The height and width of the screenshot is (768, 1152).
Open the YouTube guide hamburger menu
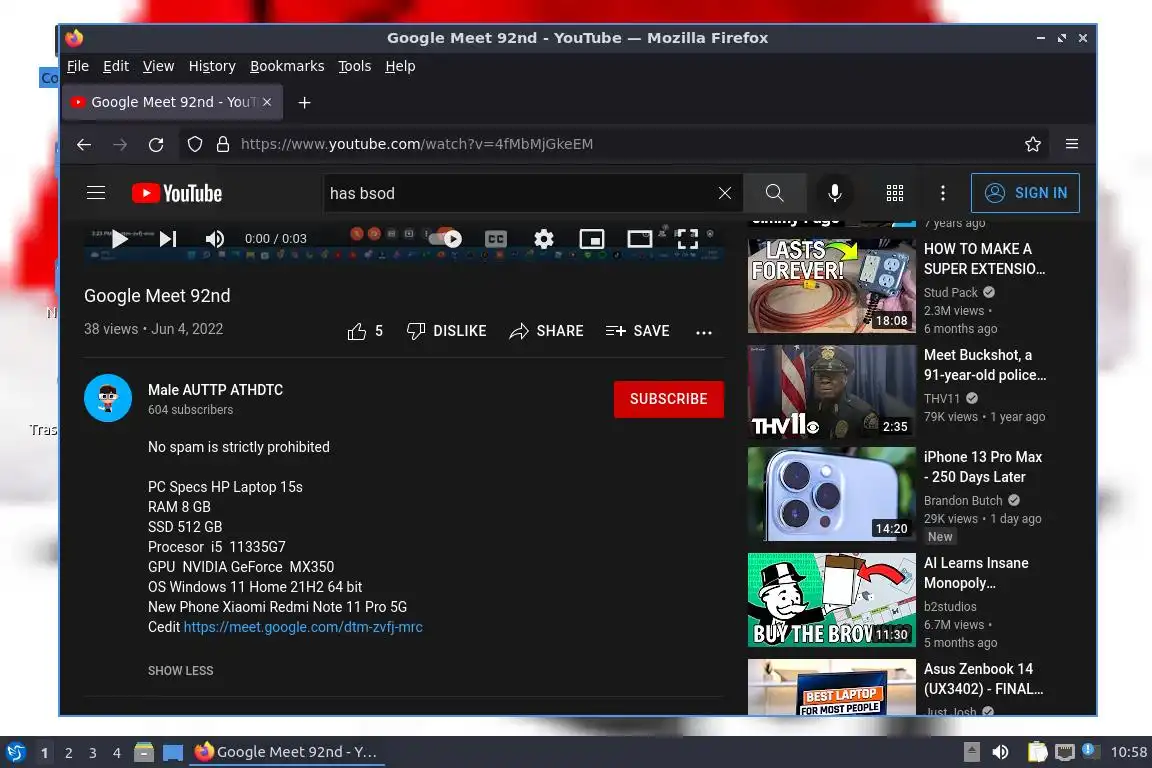(96, 193)
